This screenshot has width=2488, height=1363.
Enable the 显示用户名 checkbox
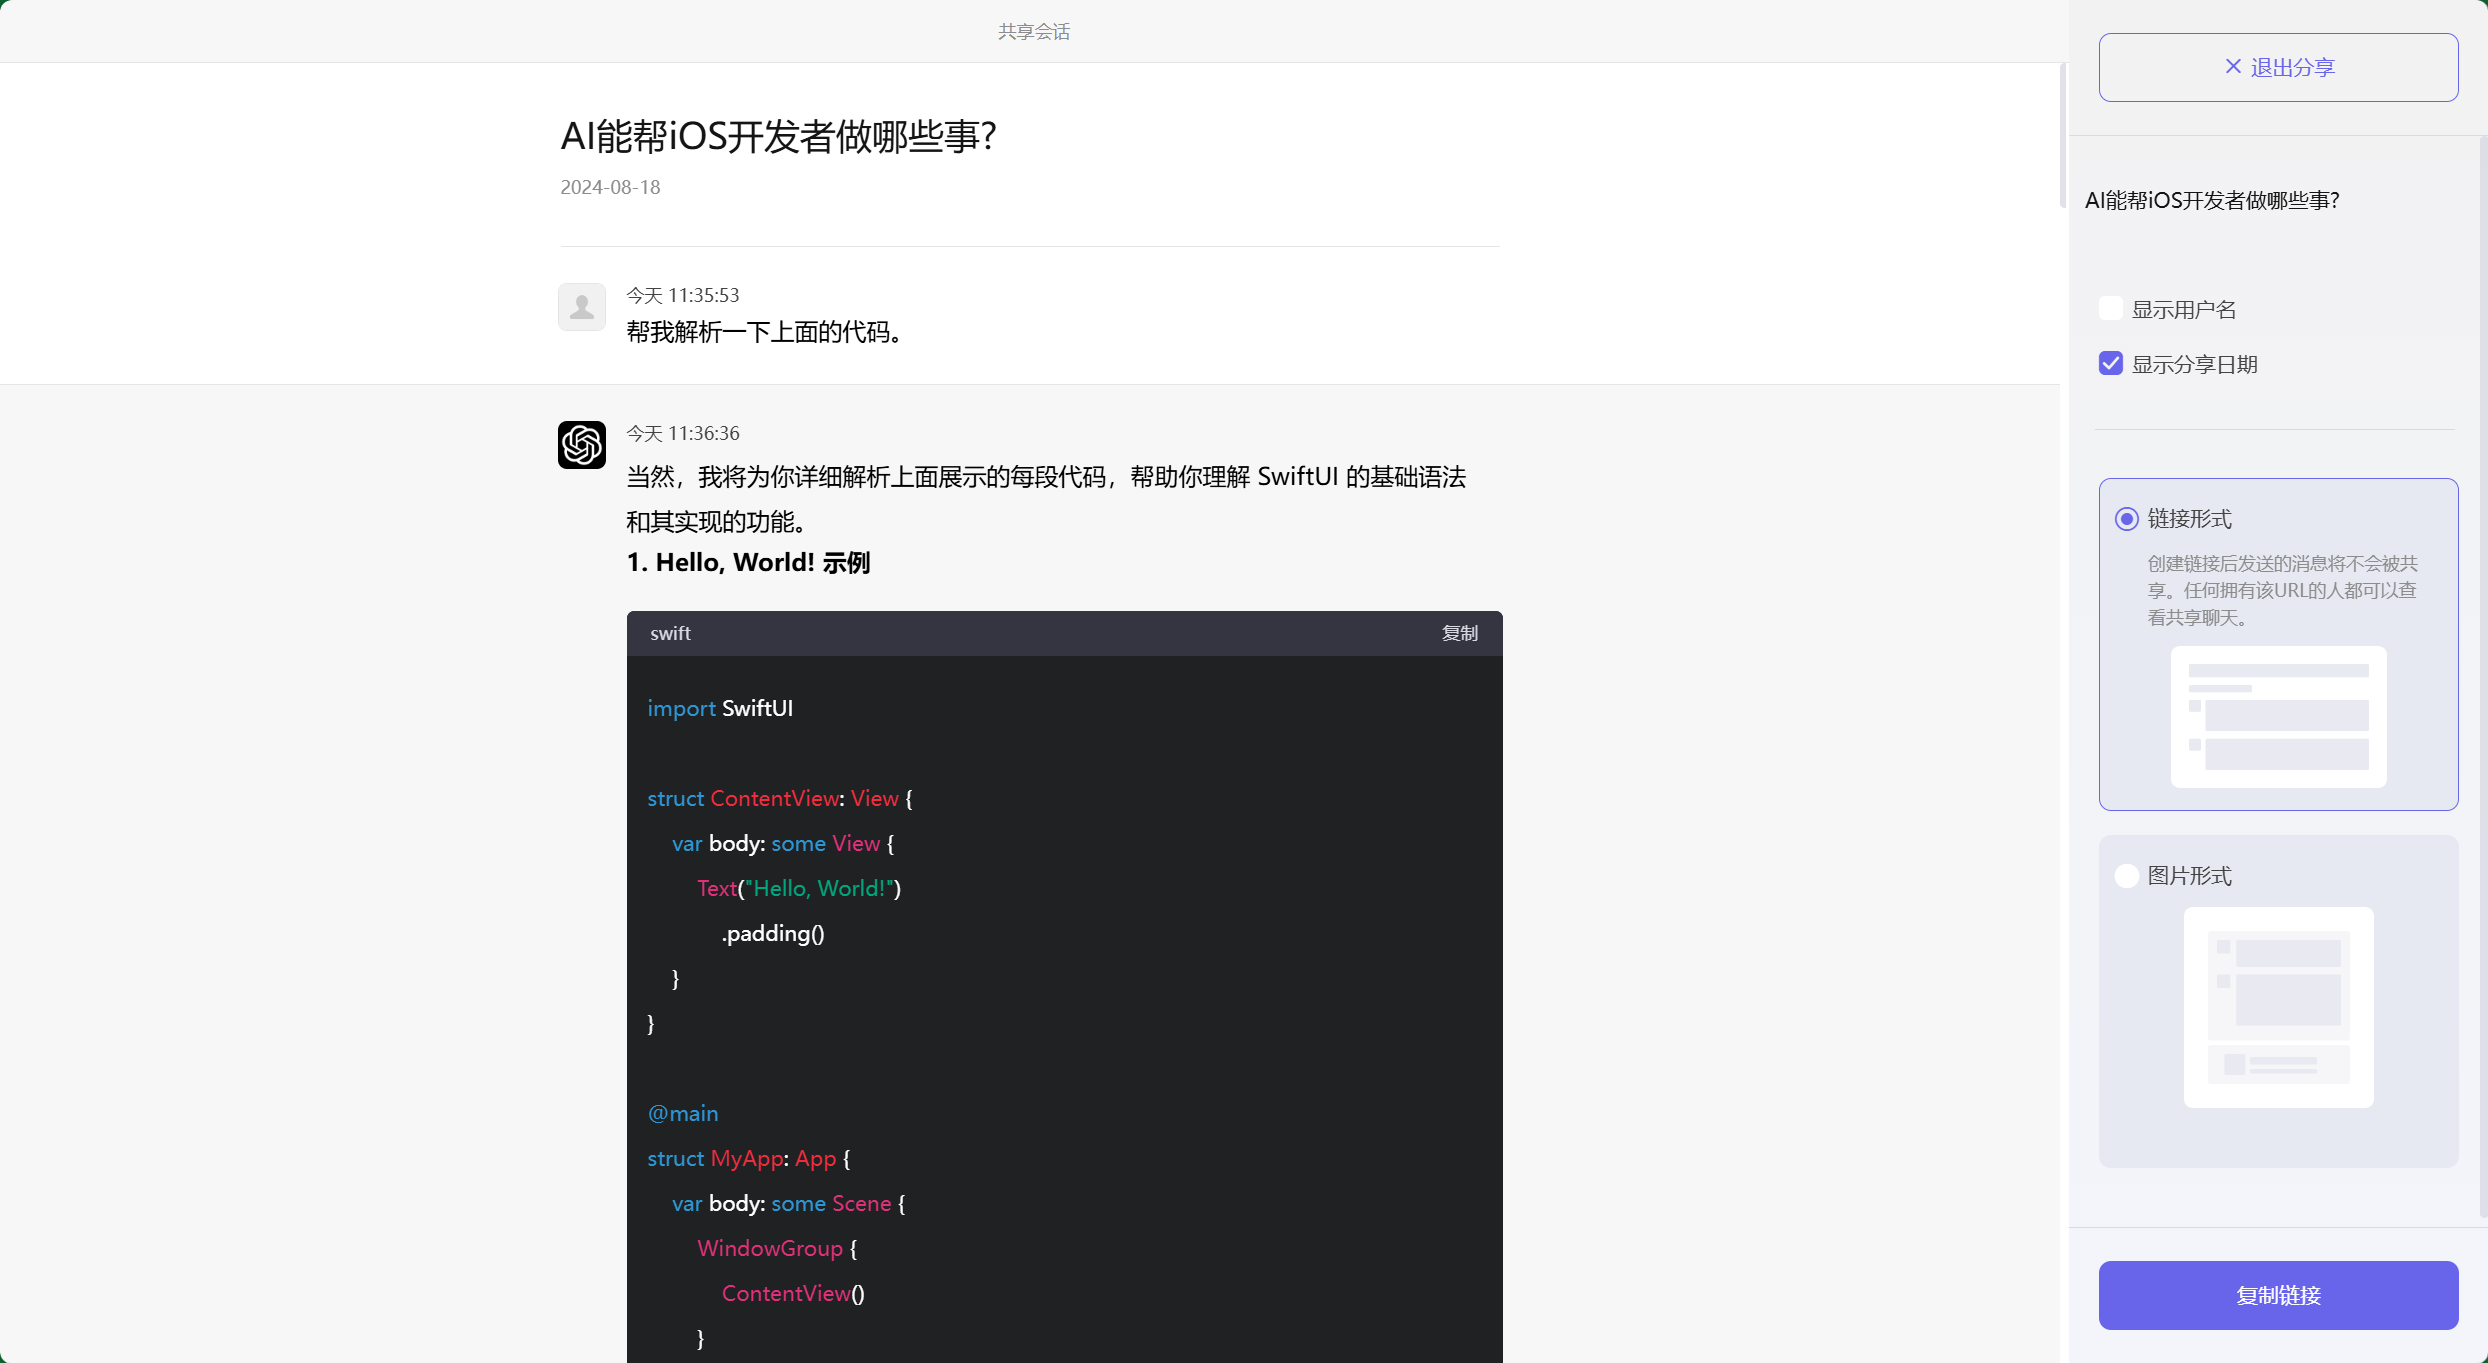pyautogui.click(x=2111, y=308)
